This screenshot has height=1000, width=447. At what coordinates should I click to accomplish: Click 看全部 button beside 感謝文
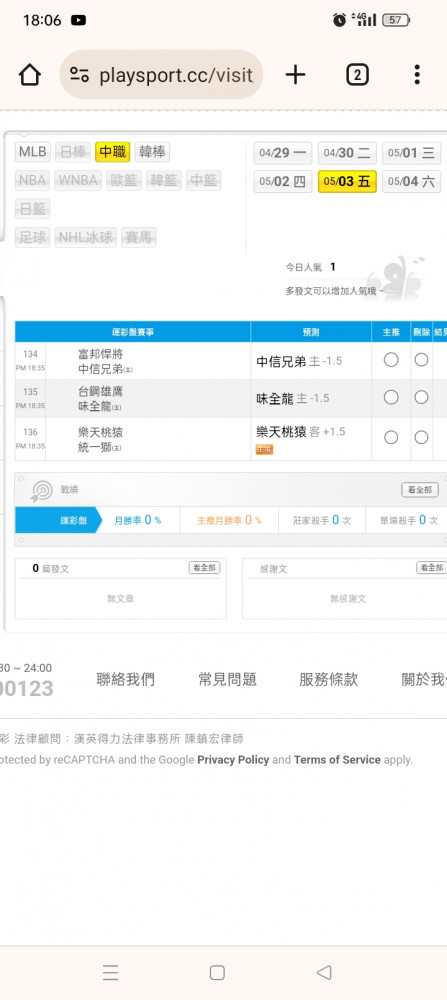click(431, 568)
